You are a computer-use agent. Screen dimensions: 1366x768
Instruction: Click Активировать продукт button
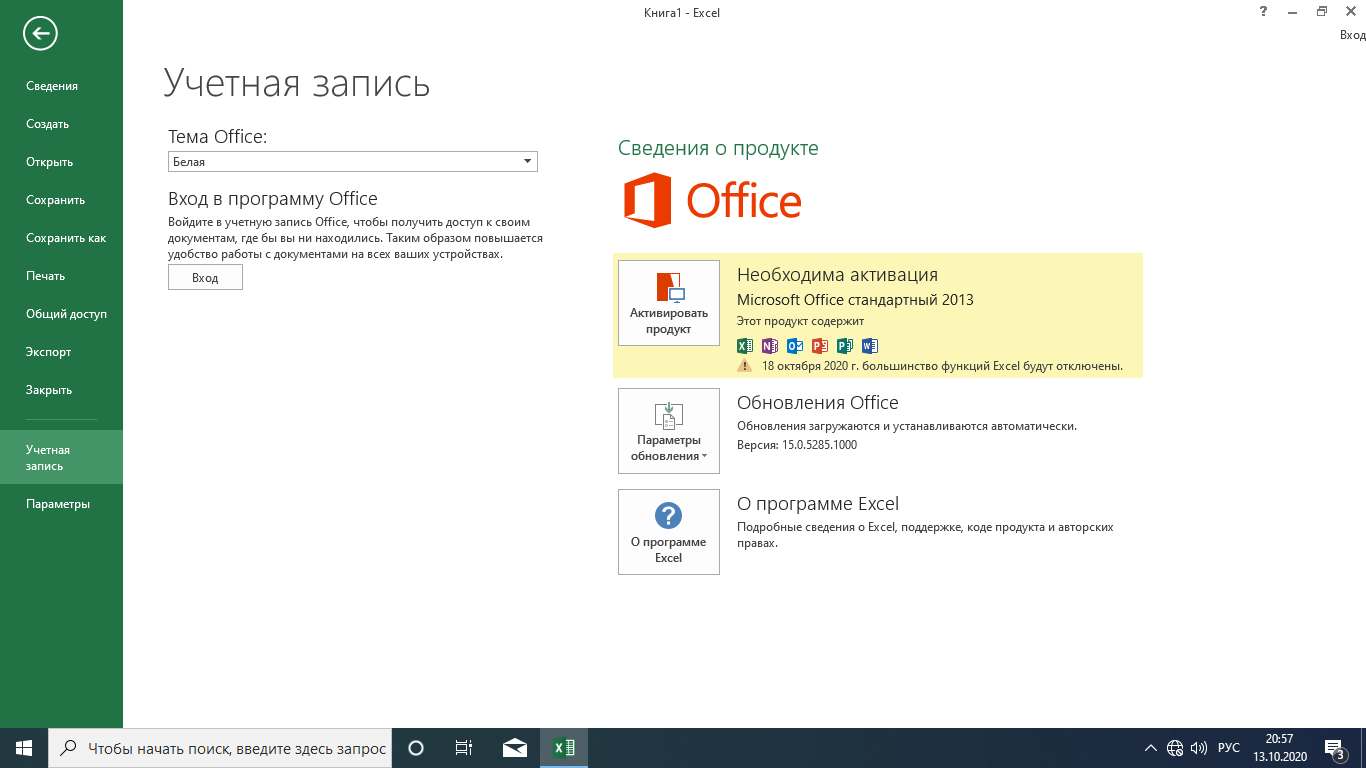[669, 303]
